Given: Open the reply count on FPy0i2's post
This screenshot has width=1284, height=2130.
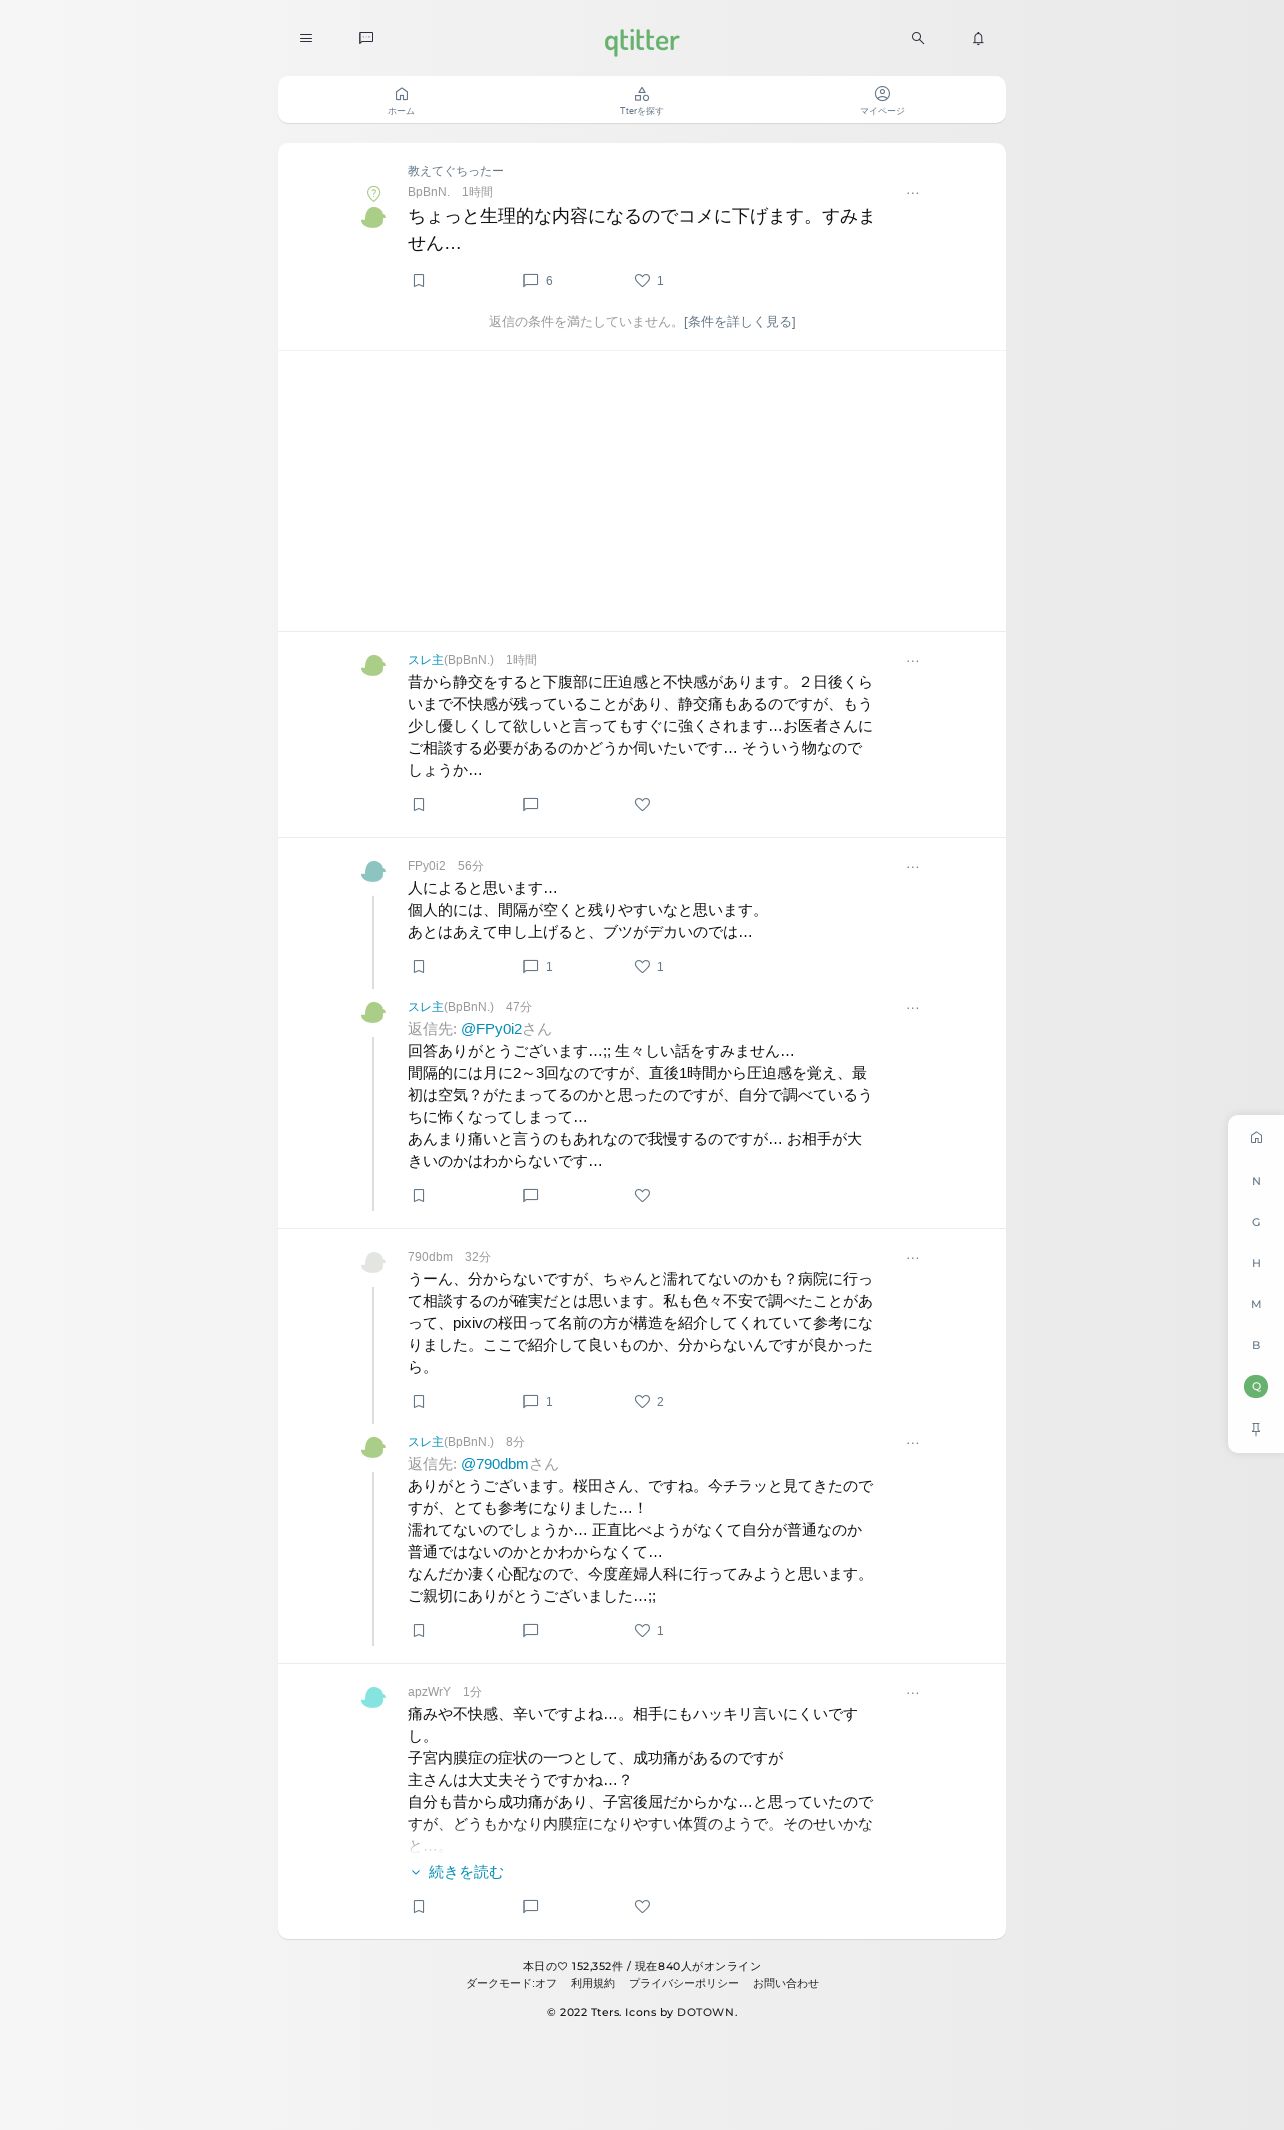Looking at the screenshot, I should [x=537, y=966].
